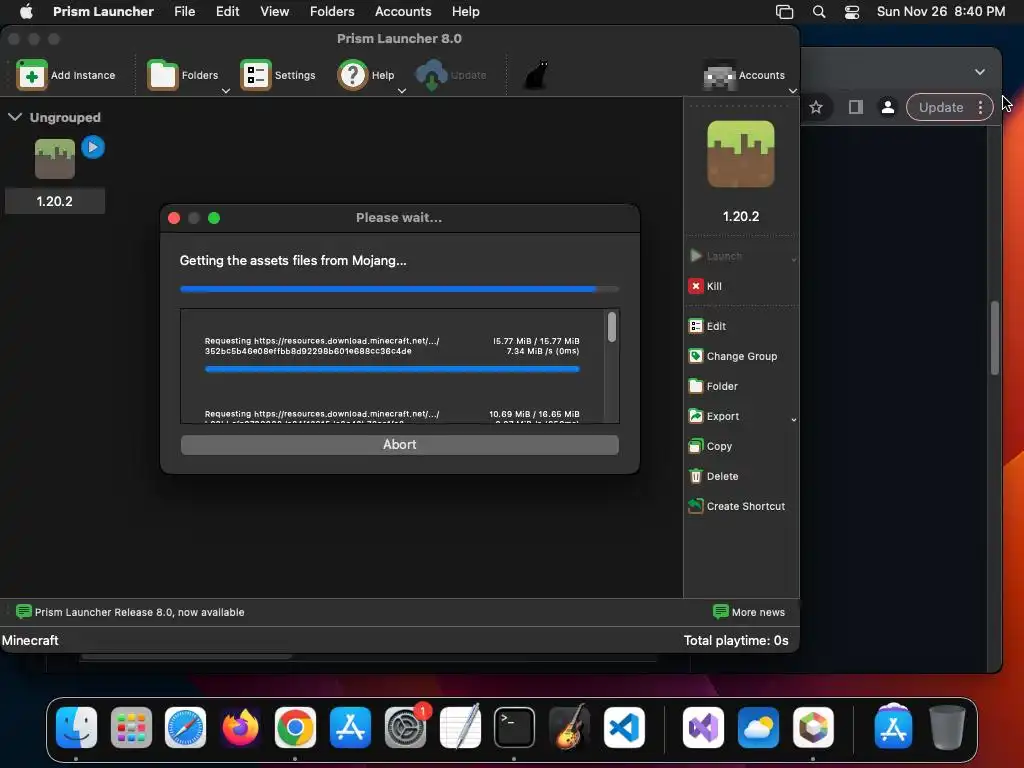Open the More news button

[x=749, y=612]
